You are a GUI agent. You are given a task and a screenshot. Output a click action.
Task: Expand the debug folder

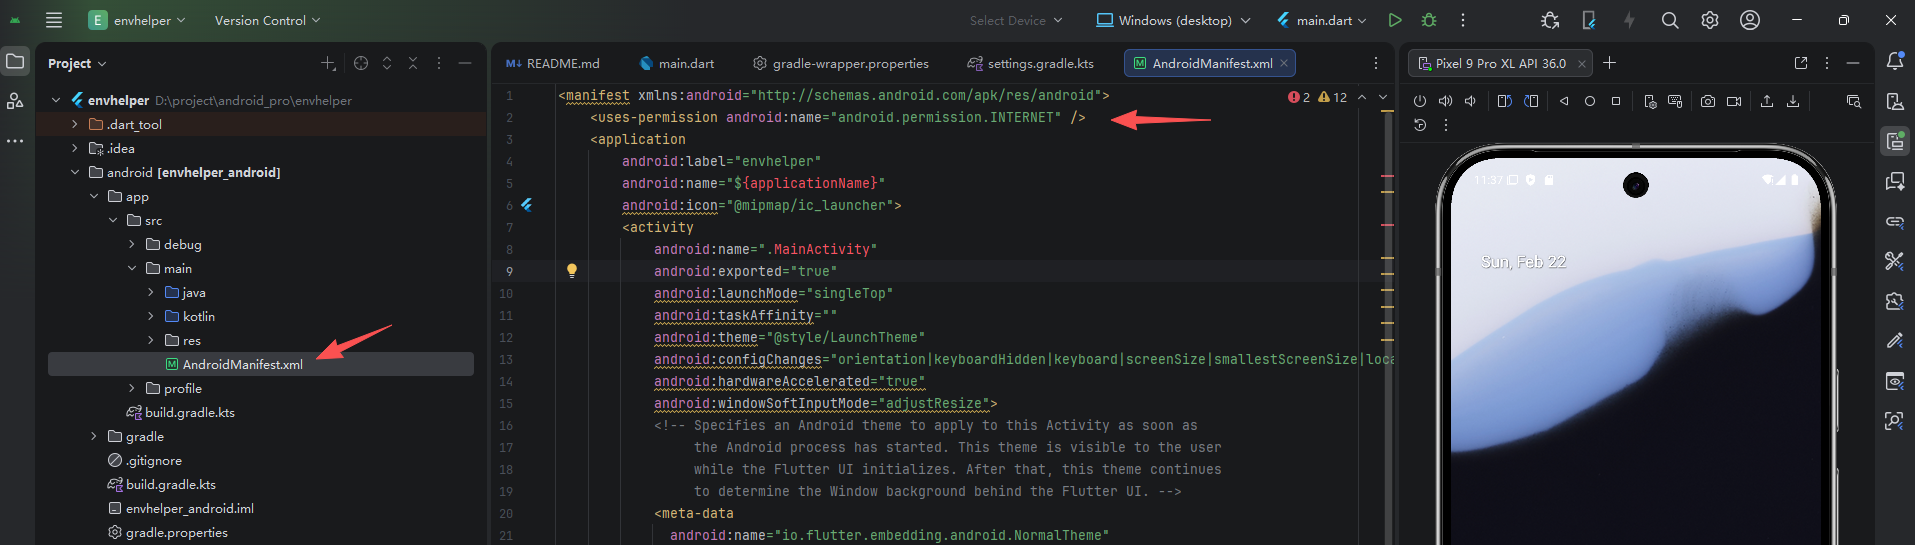132,244
